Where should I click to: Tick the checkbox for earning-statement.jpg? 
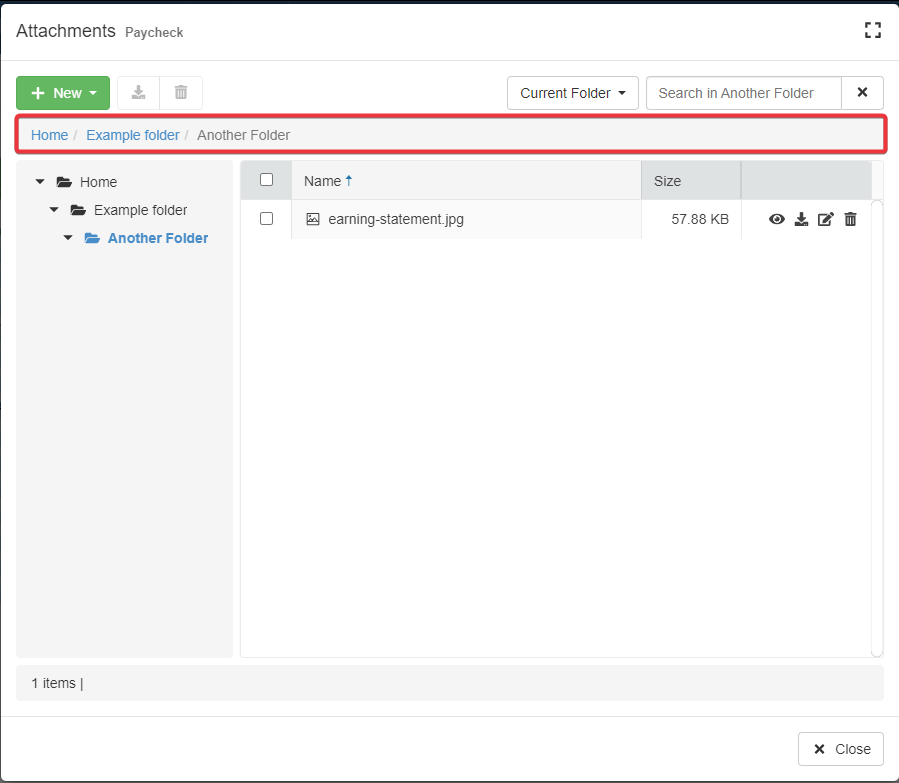tap(266, 219)
